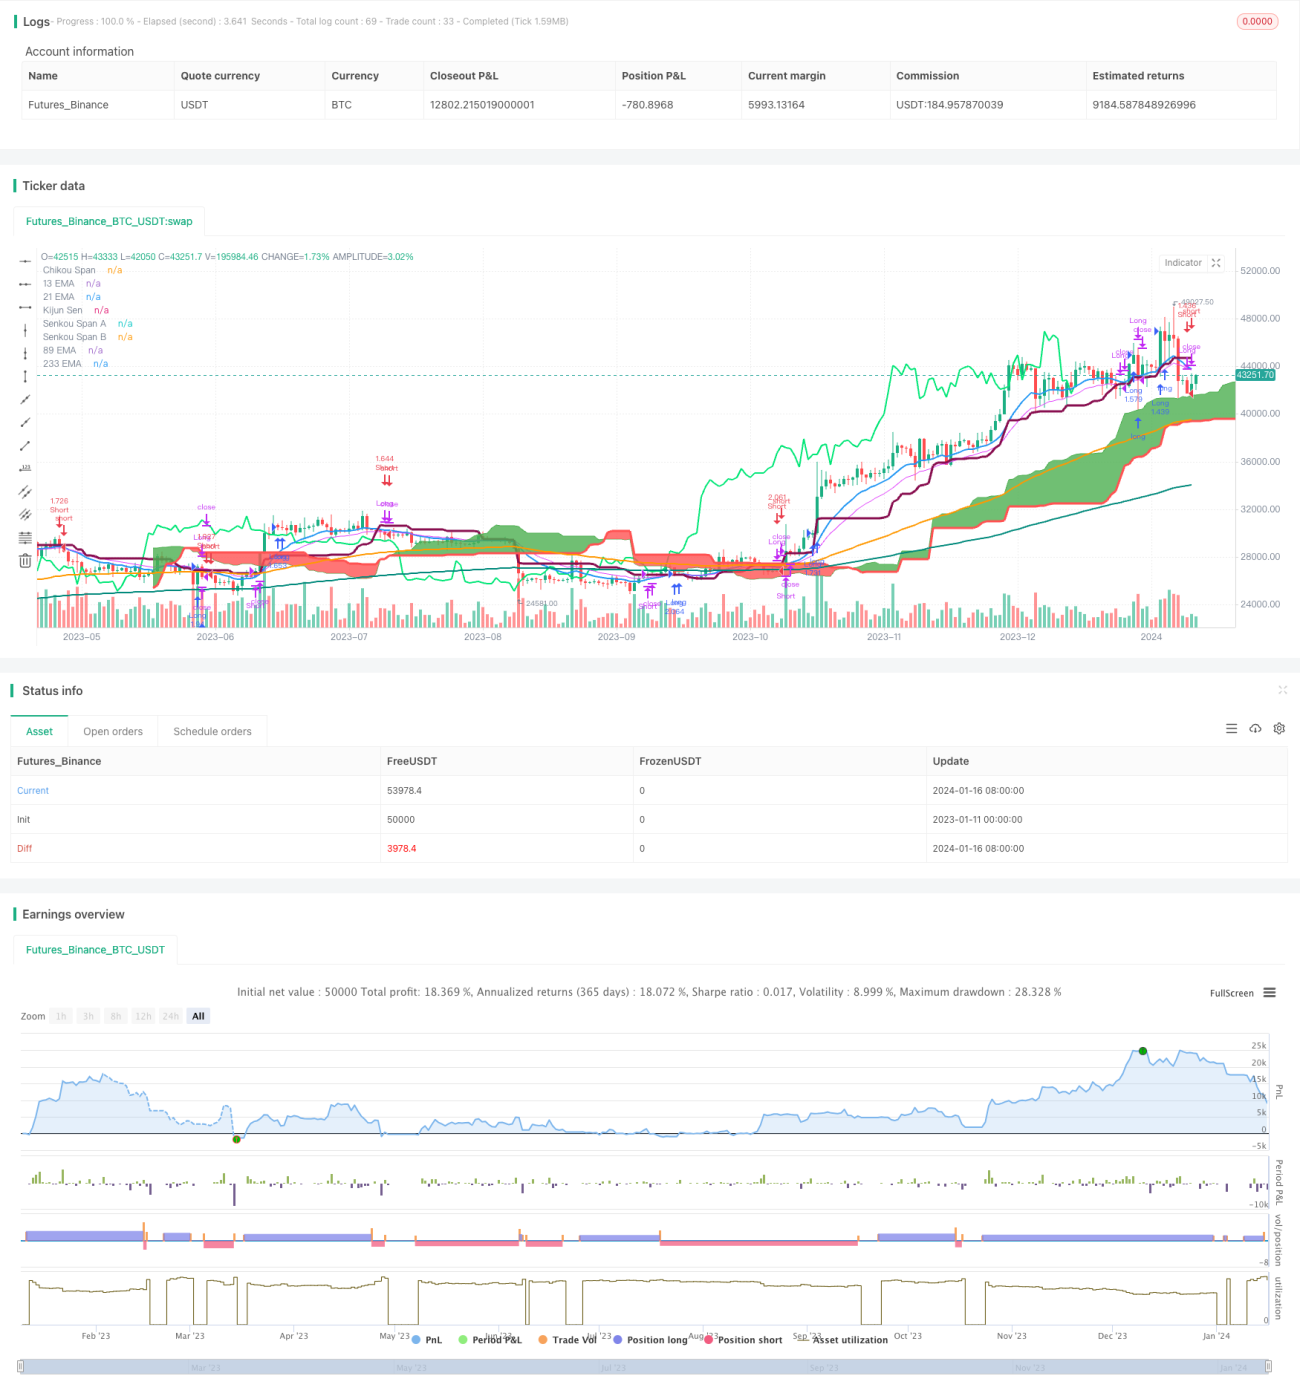
Task: Toggle the PnL legend series
Action: [427, 1340]
